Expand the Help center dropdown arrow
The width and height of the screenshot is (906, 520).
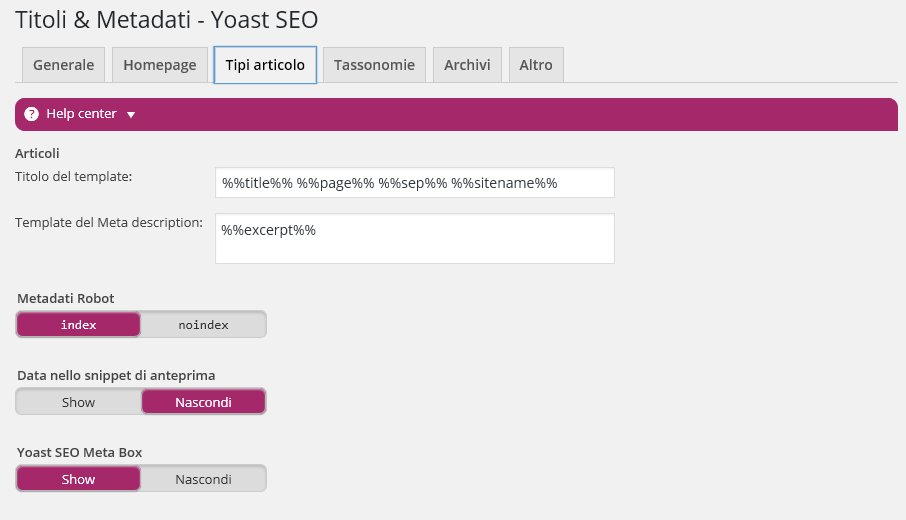[131, 115]
